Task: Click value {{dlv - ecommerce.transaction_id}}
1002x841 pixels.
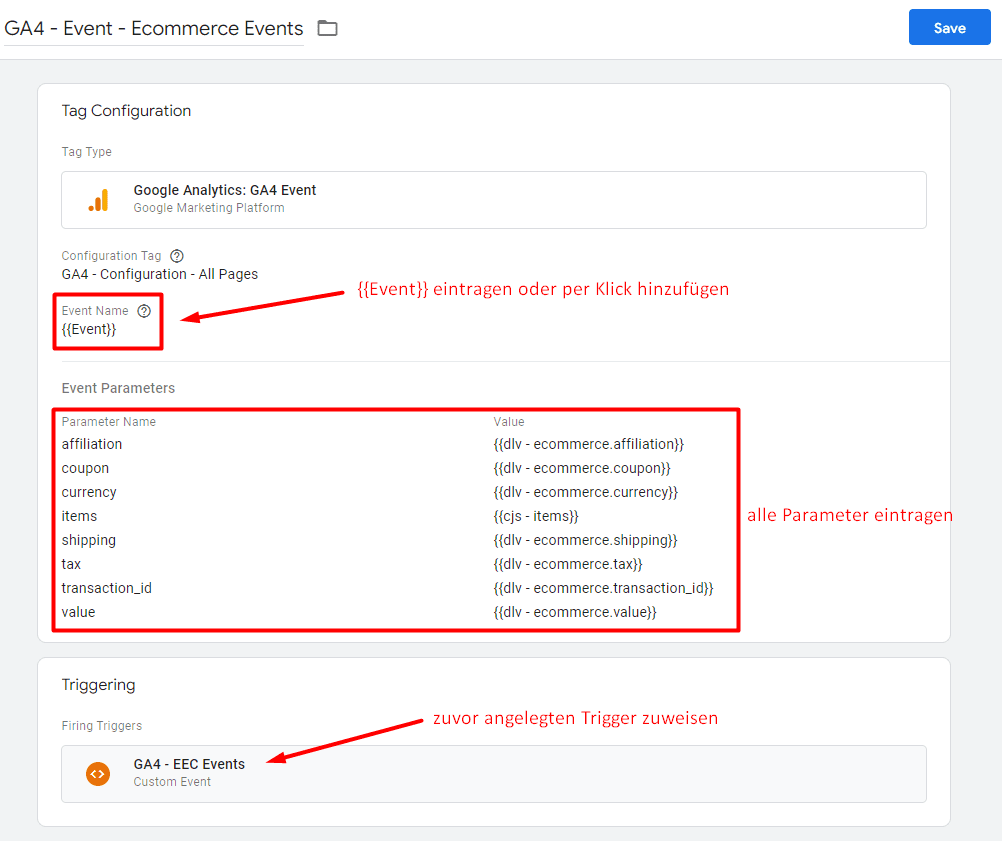Action: (x=603, y=588)
